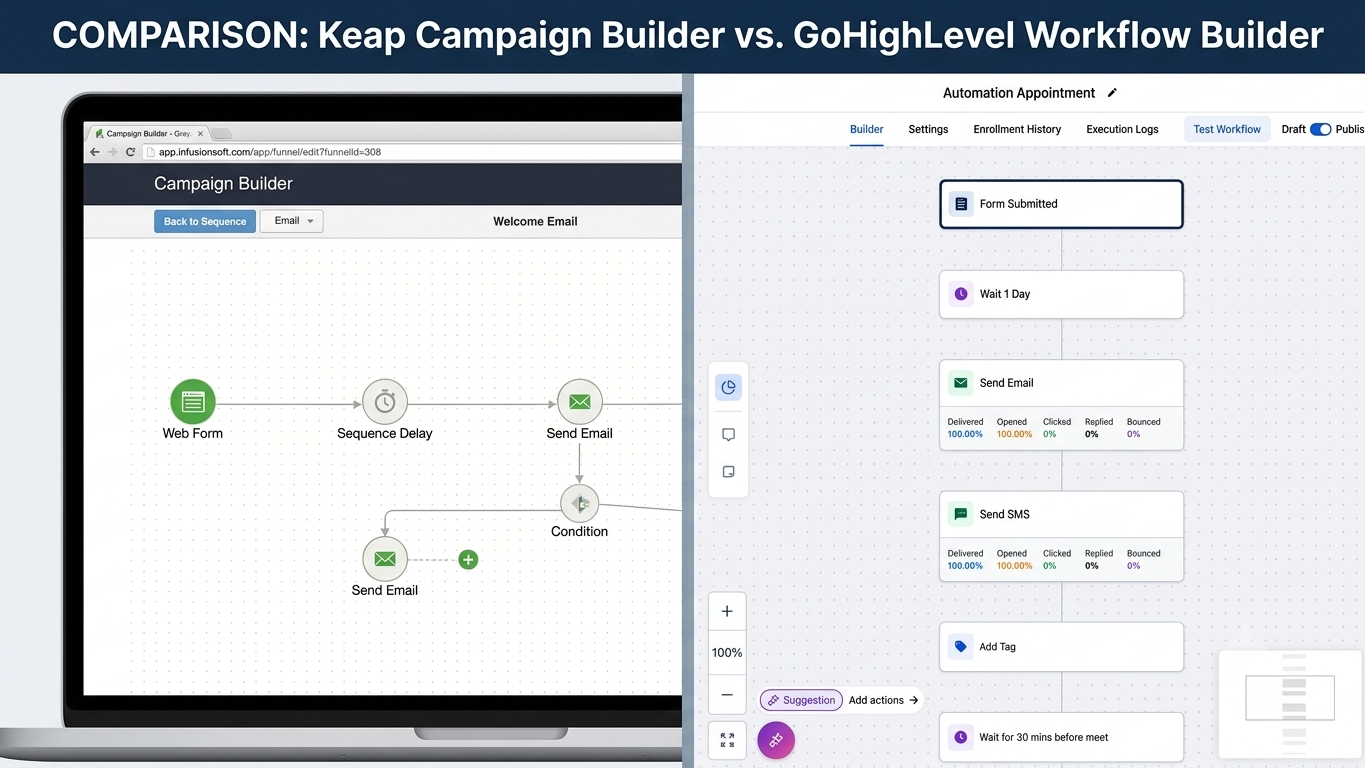Click Send Email Bounced 0% stat
Screen dimensions: 1365x768
tap(1144, 428)
